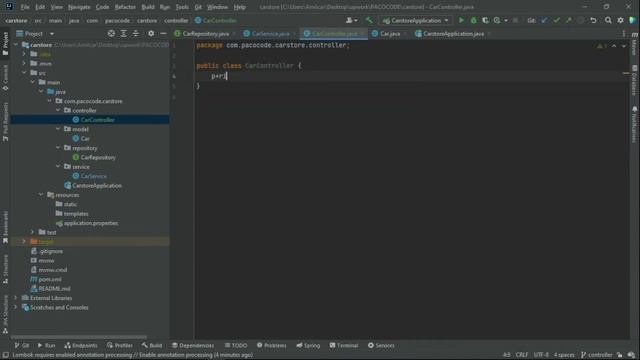Select opened file locate icon in Project panel
Screen dimensions: 640x360
tap(111, 33)
